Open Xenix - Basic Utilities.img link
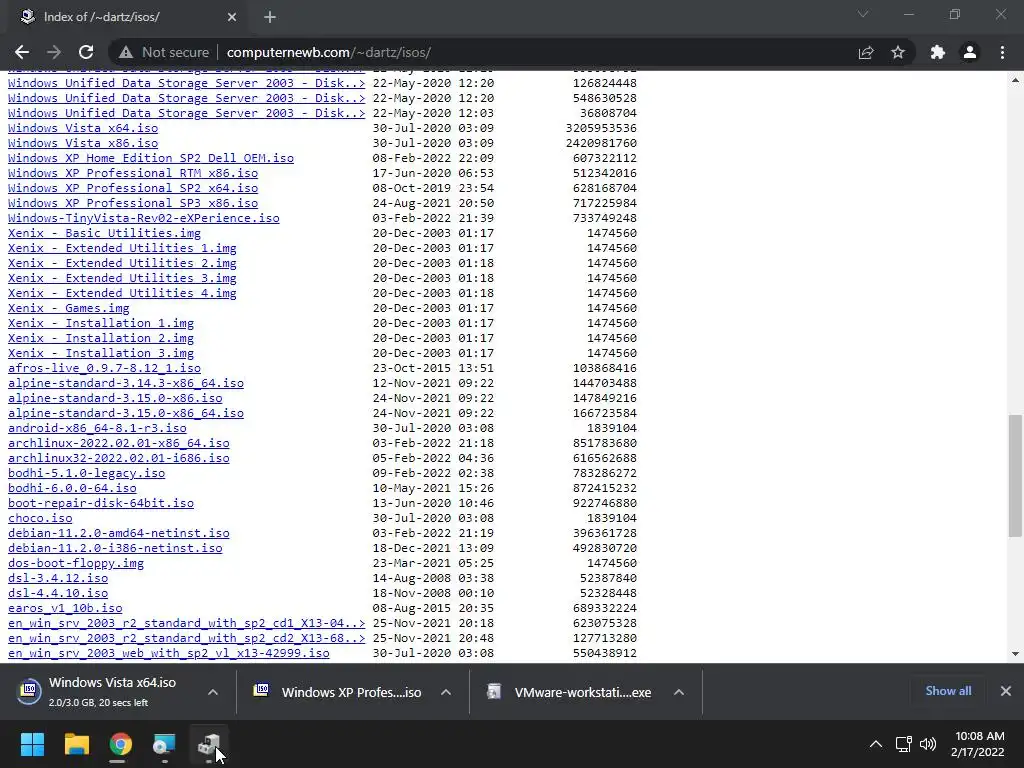The width and height of the screenshot is (1024, 768). (104, 233)
